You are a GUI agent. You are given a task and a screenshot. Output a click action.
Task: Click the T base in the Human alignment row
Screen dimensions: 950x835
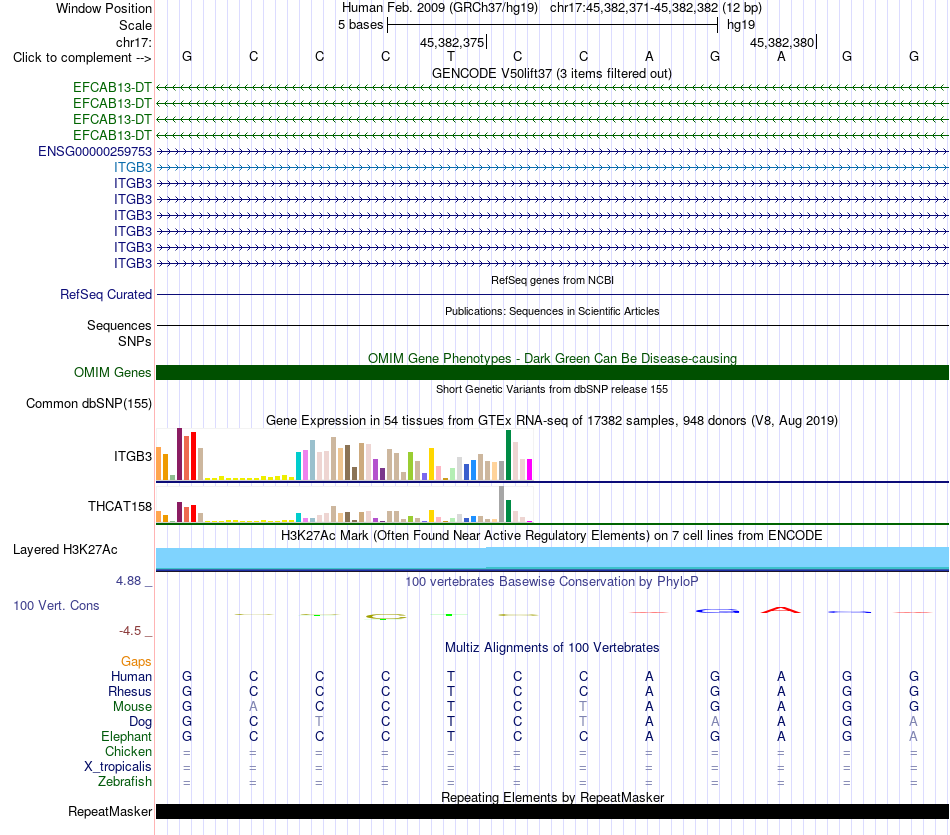[x=451, y=676]
